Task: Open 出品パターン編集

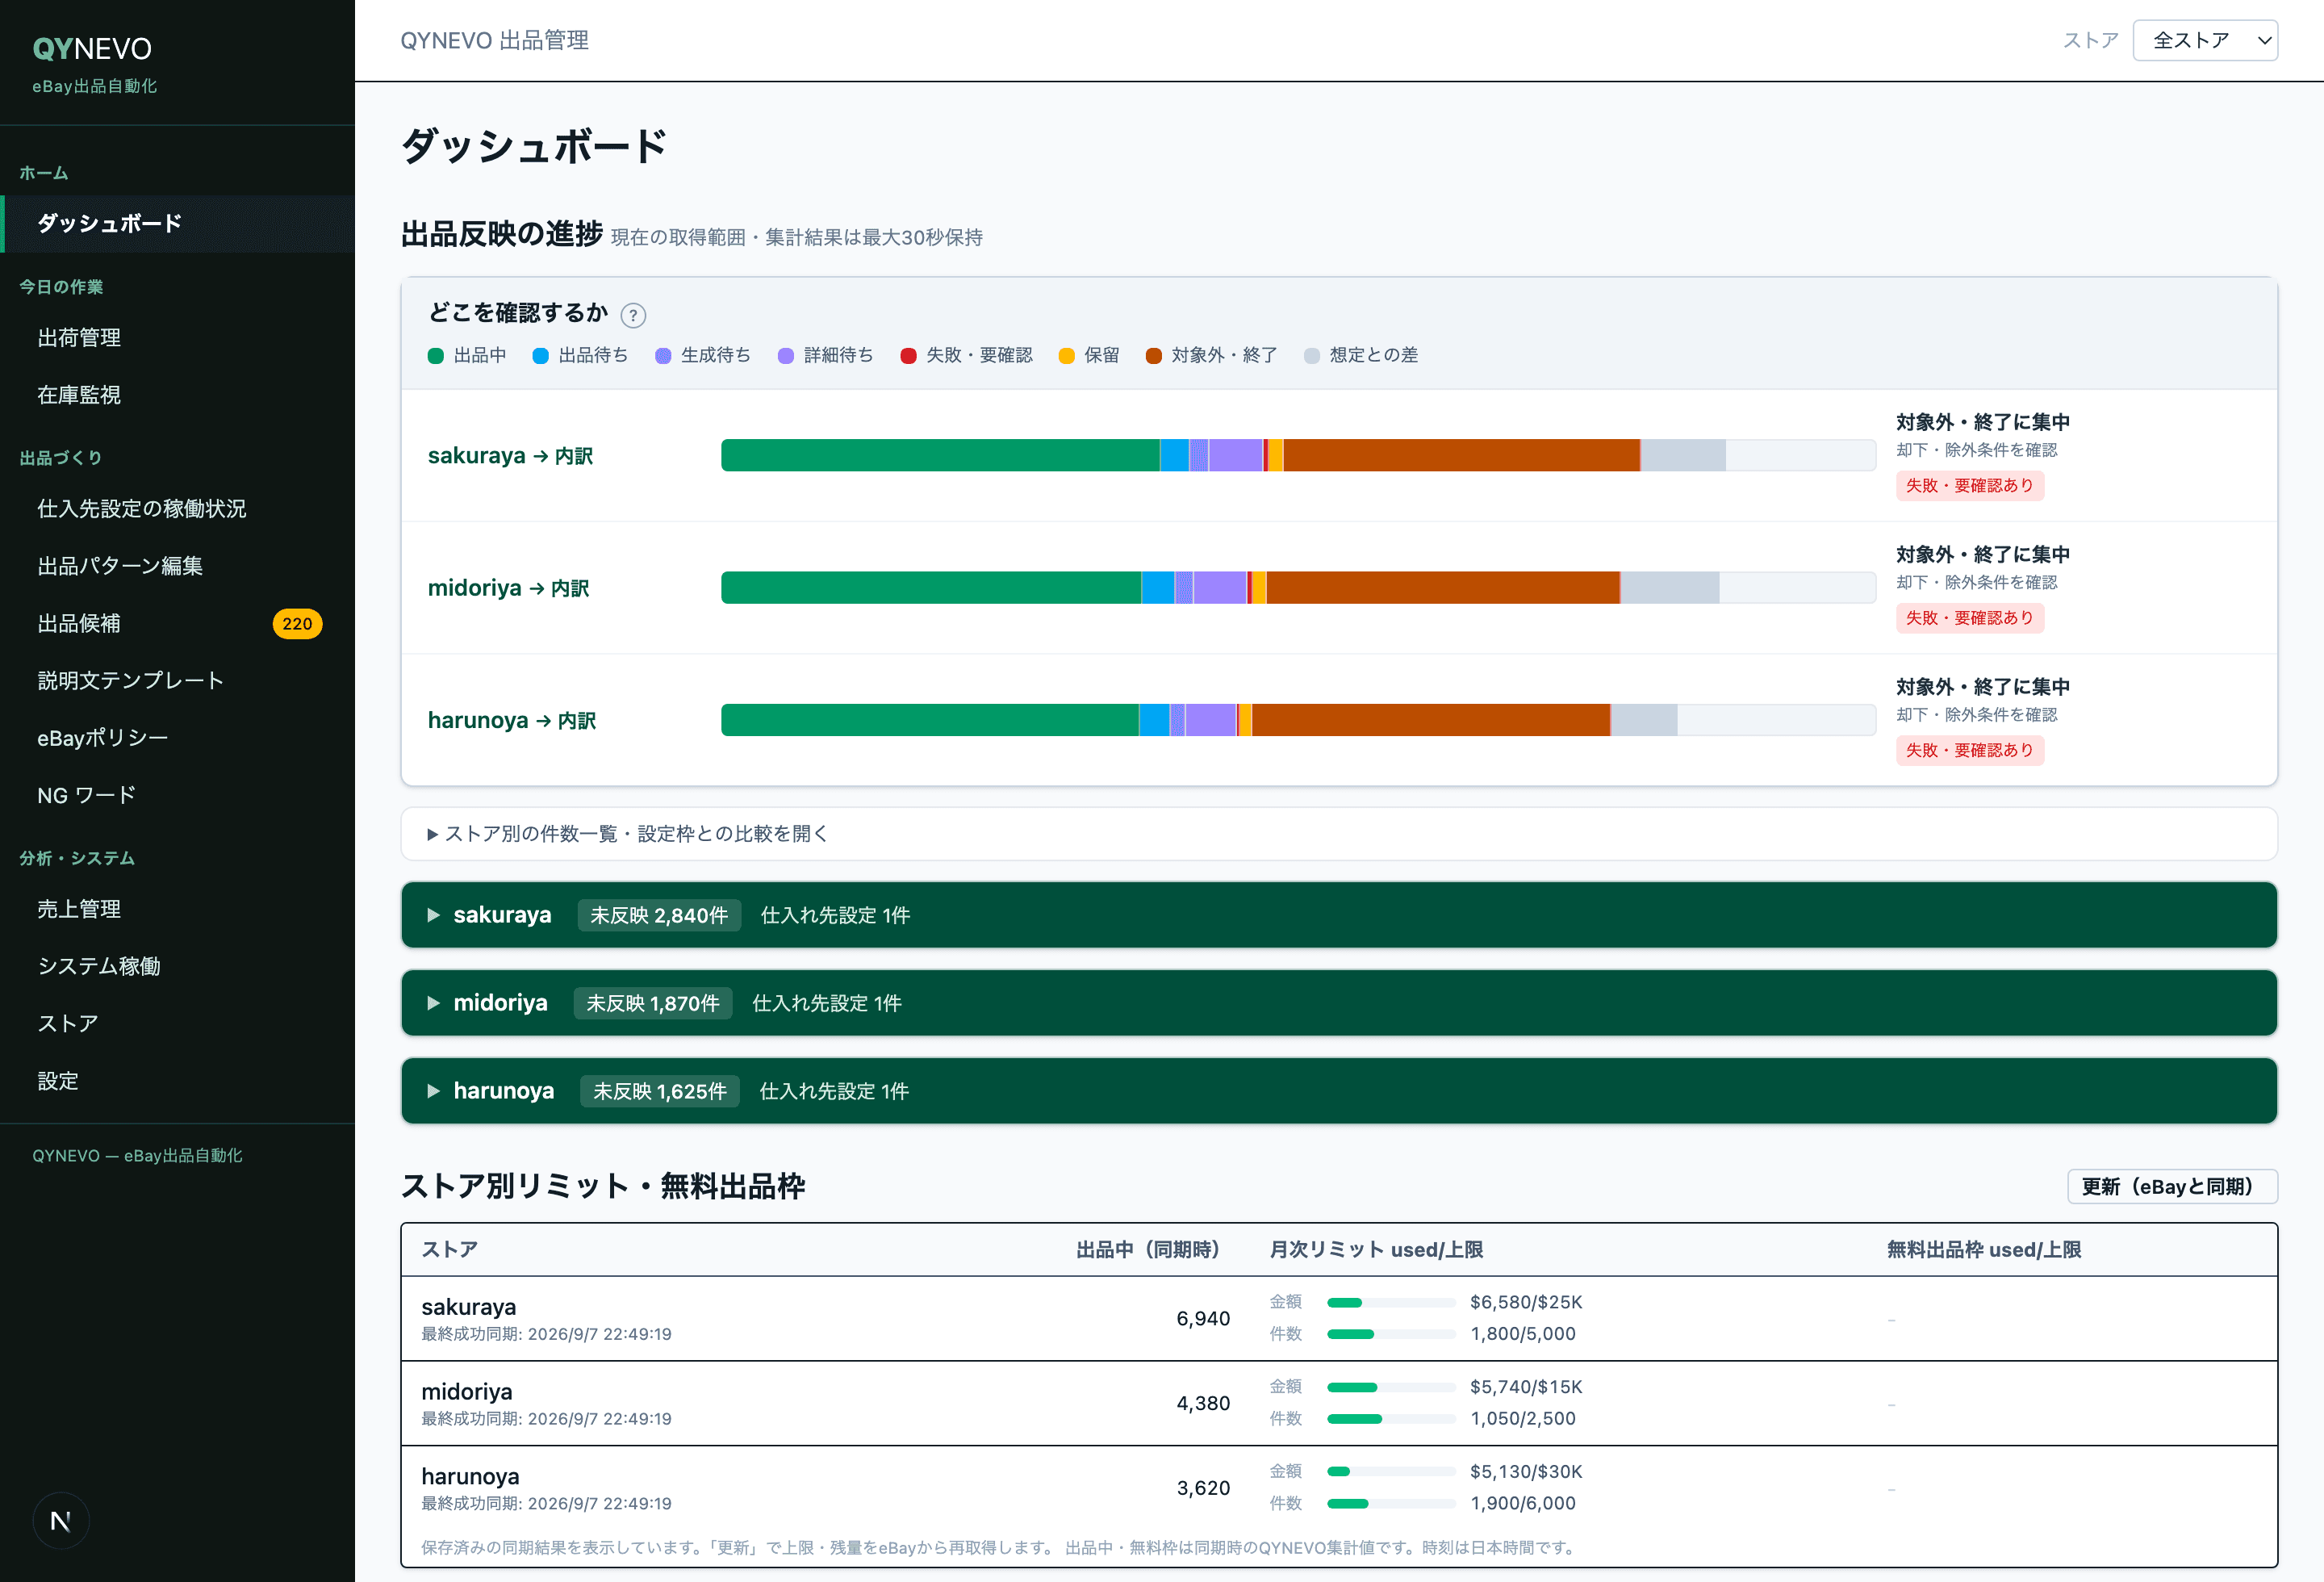Action: tap(178, 566)
